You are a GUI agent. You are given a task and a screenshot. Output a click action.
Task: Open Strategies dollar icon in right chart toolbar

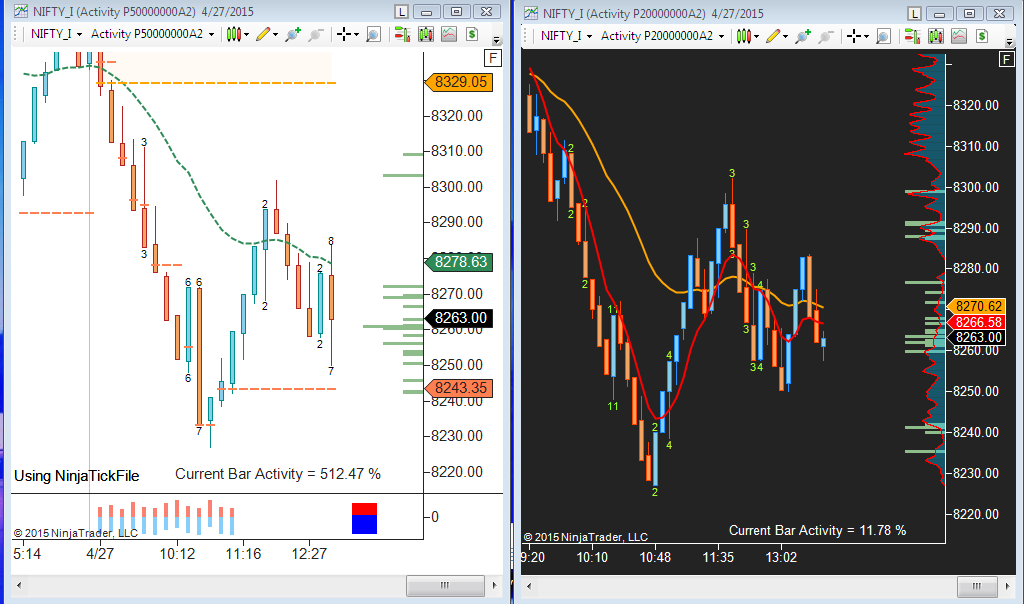[x=982, y=36]
